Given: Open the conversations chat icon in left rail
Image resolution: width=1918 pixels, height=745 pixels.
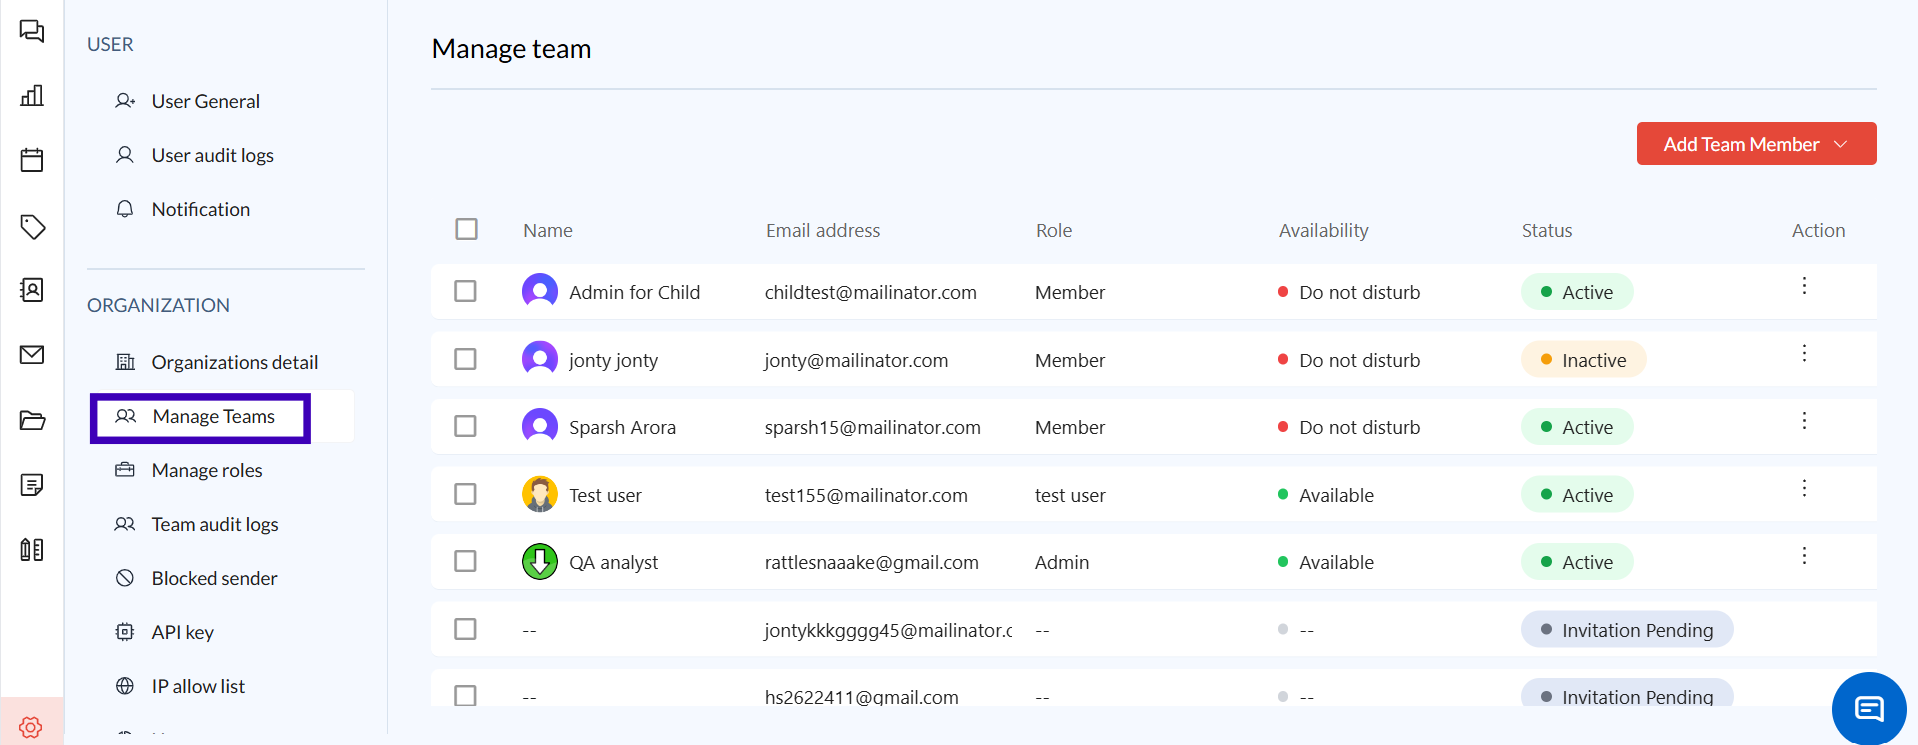Looking at the screenshot, I should [32, 31].
